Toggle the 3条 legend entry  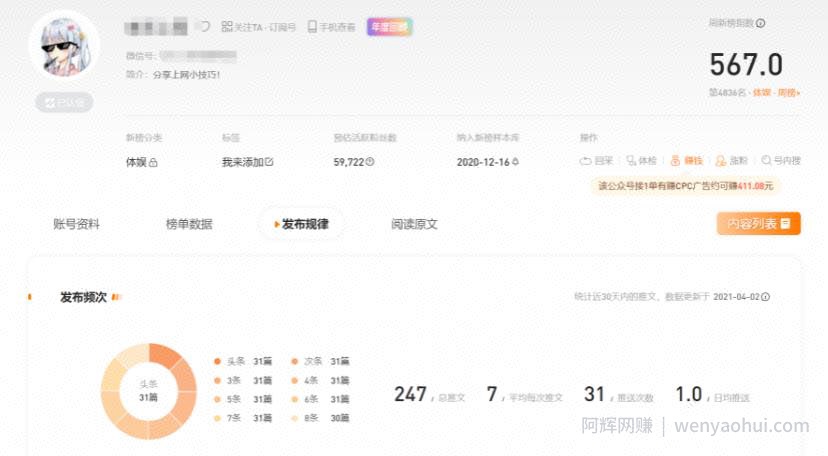[x=243, y=381]
